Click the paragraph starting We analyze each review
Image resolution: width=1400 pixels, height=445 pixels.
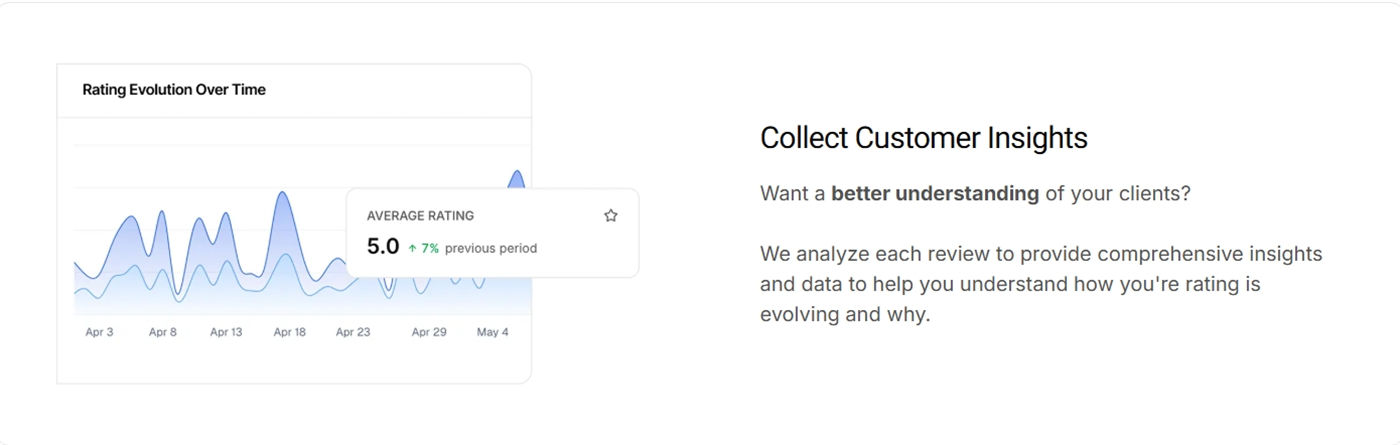point(1041,284)
